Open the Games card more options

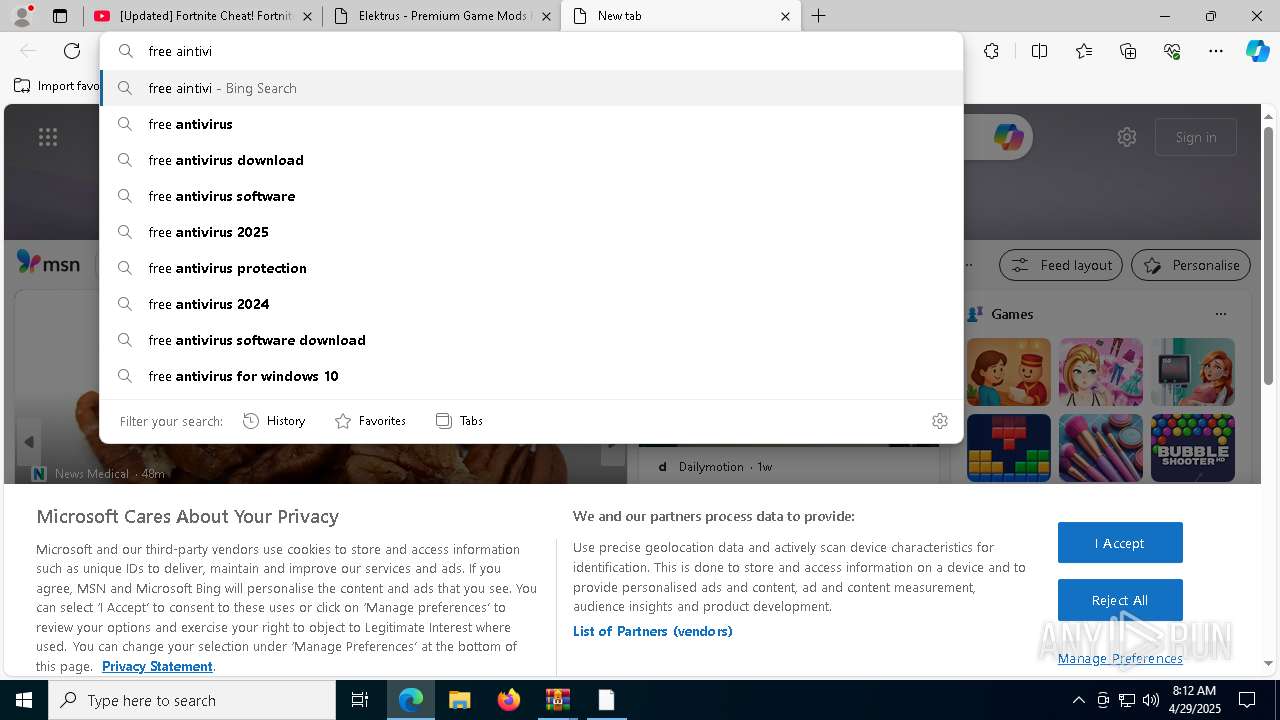click(1220, 314)
